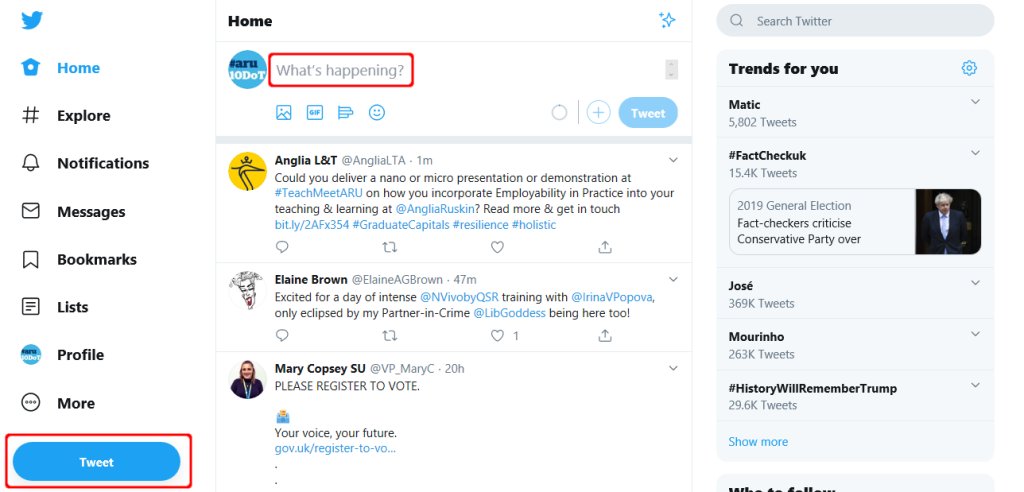Open Lists from the sidebar

click(55, 307)
